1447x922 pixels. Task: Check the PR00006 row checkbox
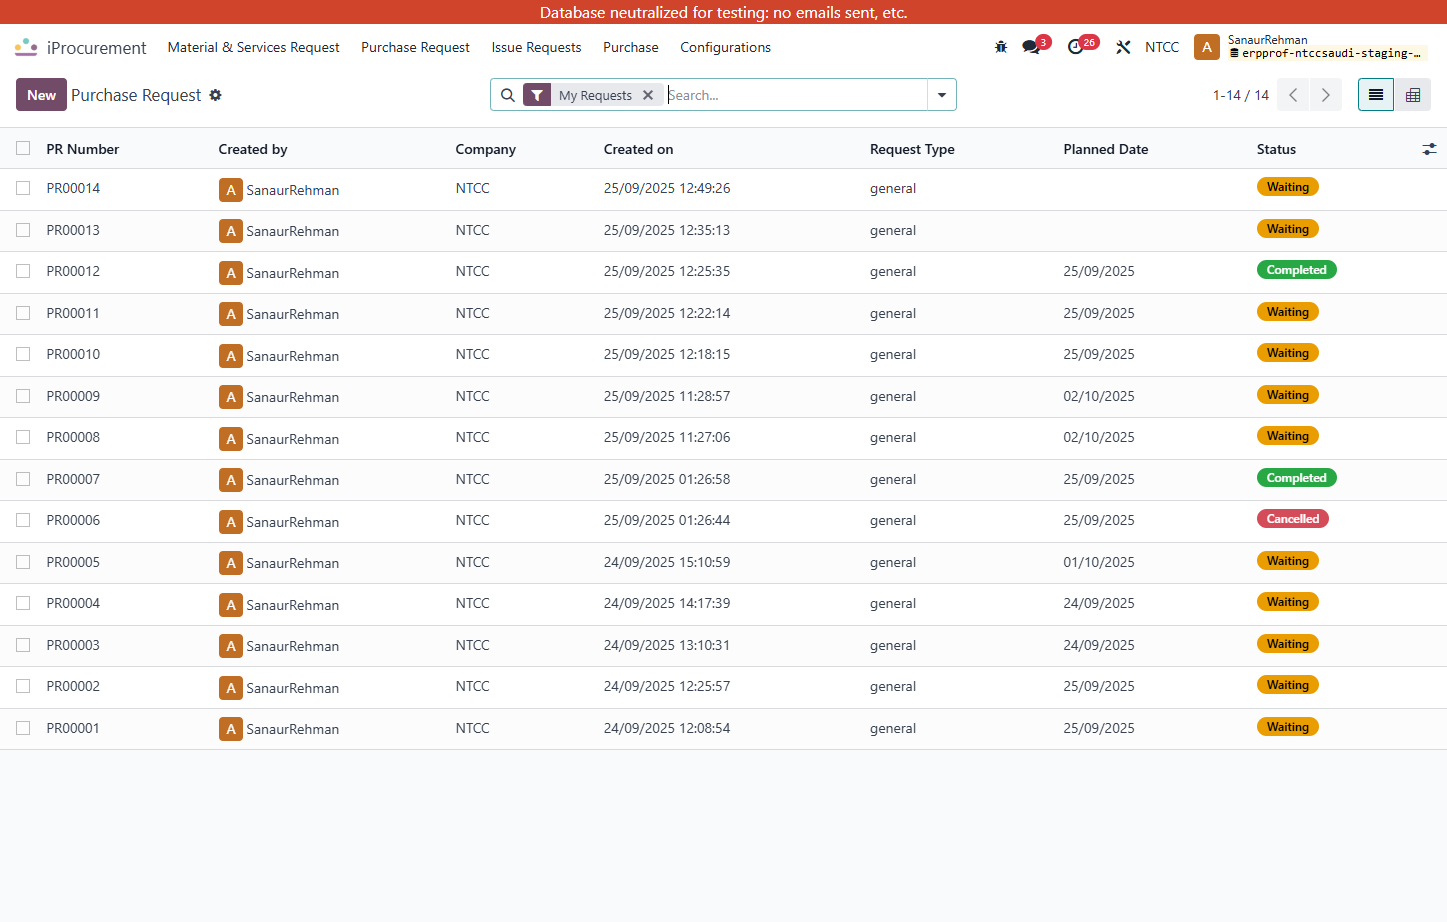pyautogui.click(x=23, y=520)
